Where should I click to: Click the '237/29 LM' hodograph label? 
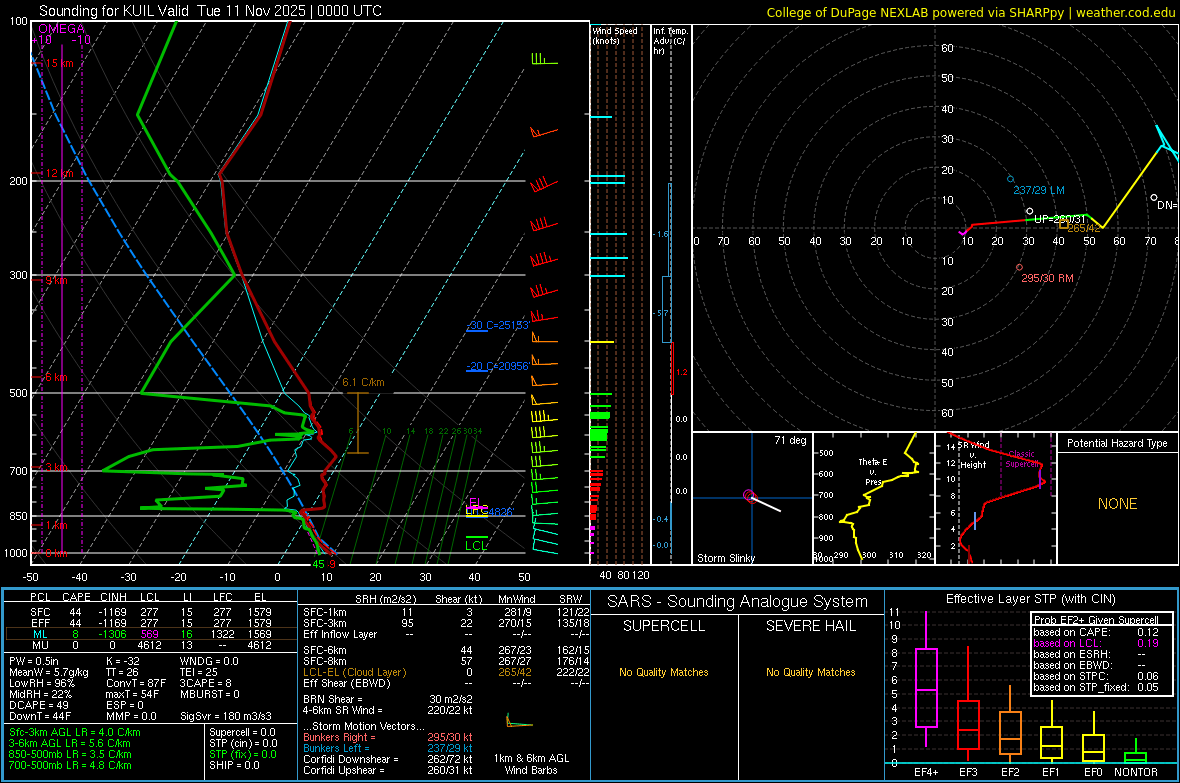[1039, 190]
